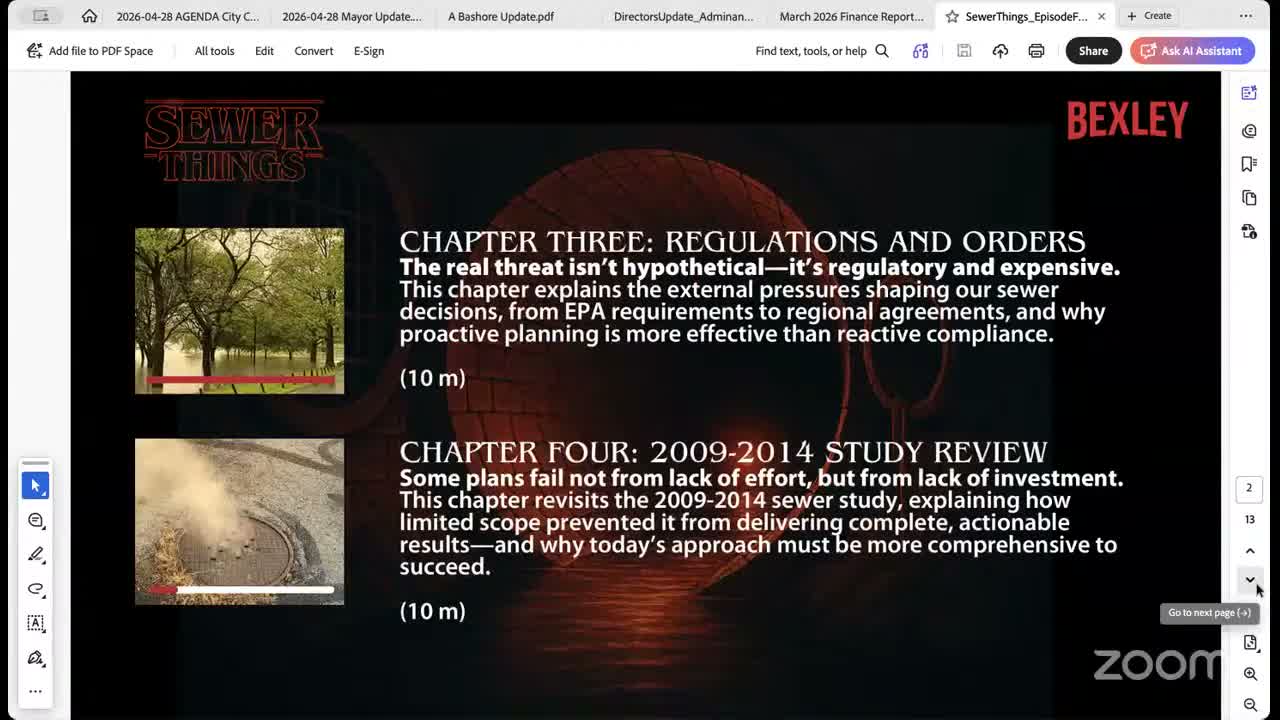This screenshot has height=720, width=1280.
Task: Click the Chapter Three thumbnail progress bar
Action: tap(240, 380)
